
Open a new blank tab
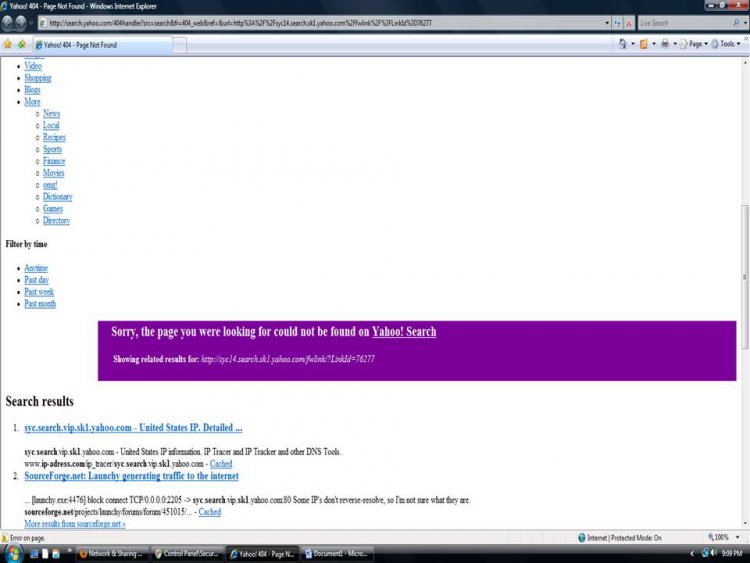[179, 45]
